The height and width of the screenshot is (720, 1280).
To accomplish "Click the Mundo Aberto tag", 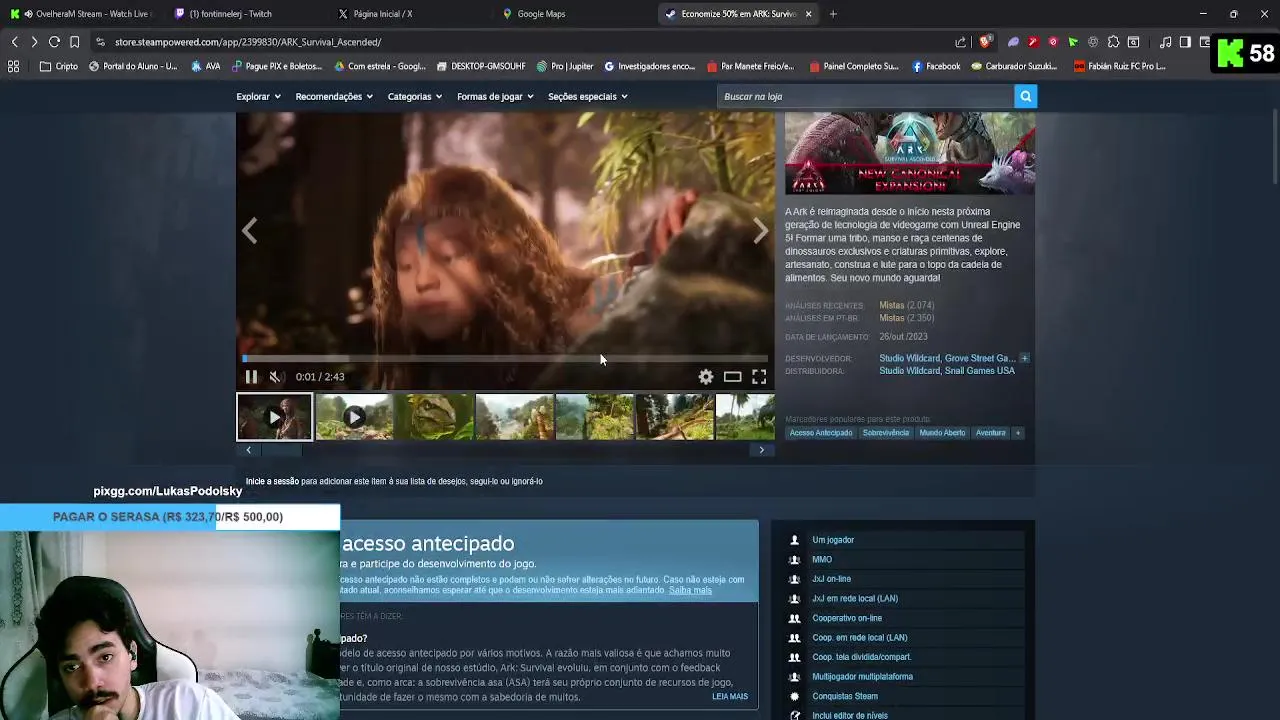I will (942, 433).
